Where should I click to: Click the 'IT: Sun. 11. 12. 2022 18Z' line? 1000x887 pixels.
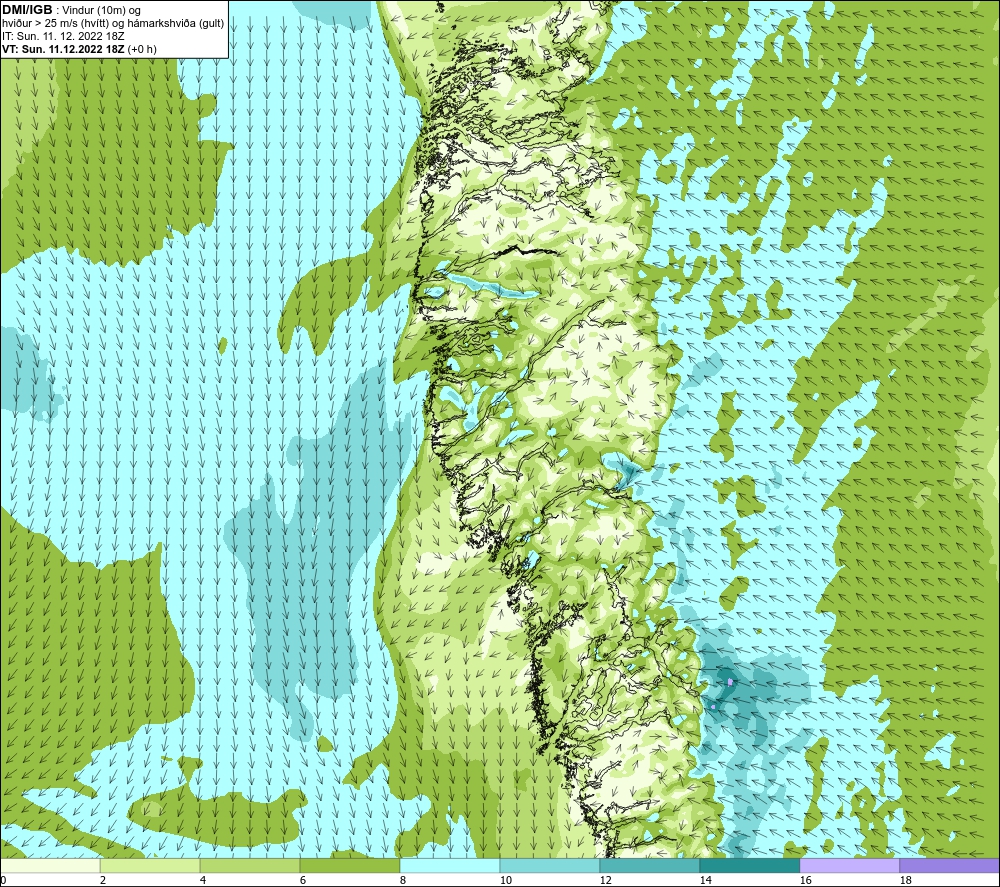[63, 36]
